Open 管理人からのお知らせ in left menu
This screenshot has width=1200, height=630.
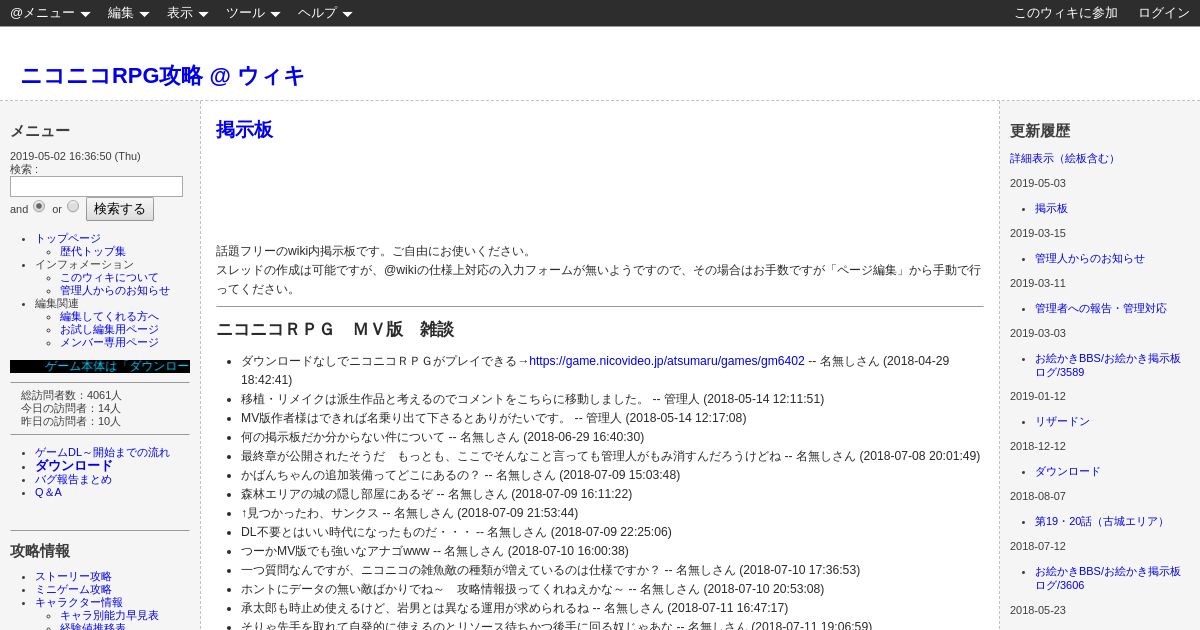(115, 290)
